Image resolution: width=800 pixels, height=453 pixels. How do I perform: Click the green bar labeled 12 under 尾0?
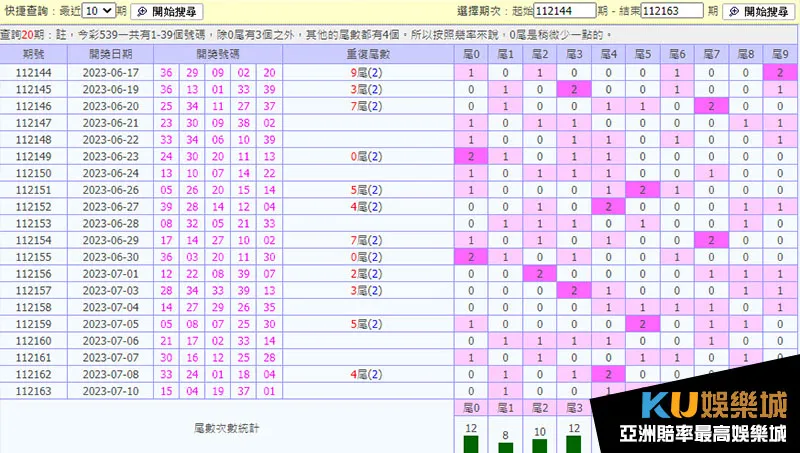point(471,444)
